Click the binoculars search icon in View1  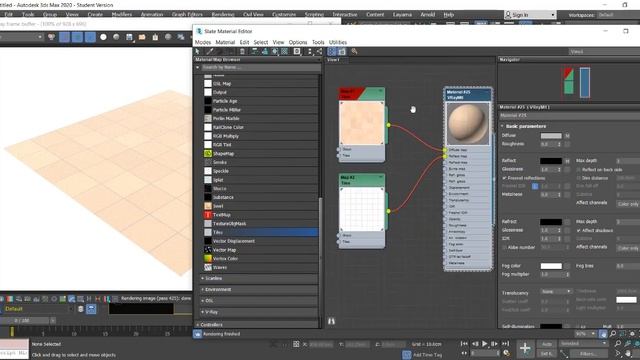tap(331, 321)
